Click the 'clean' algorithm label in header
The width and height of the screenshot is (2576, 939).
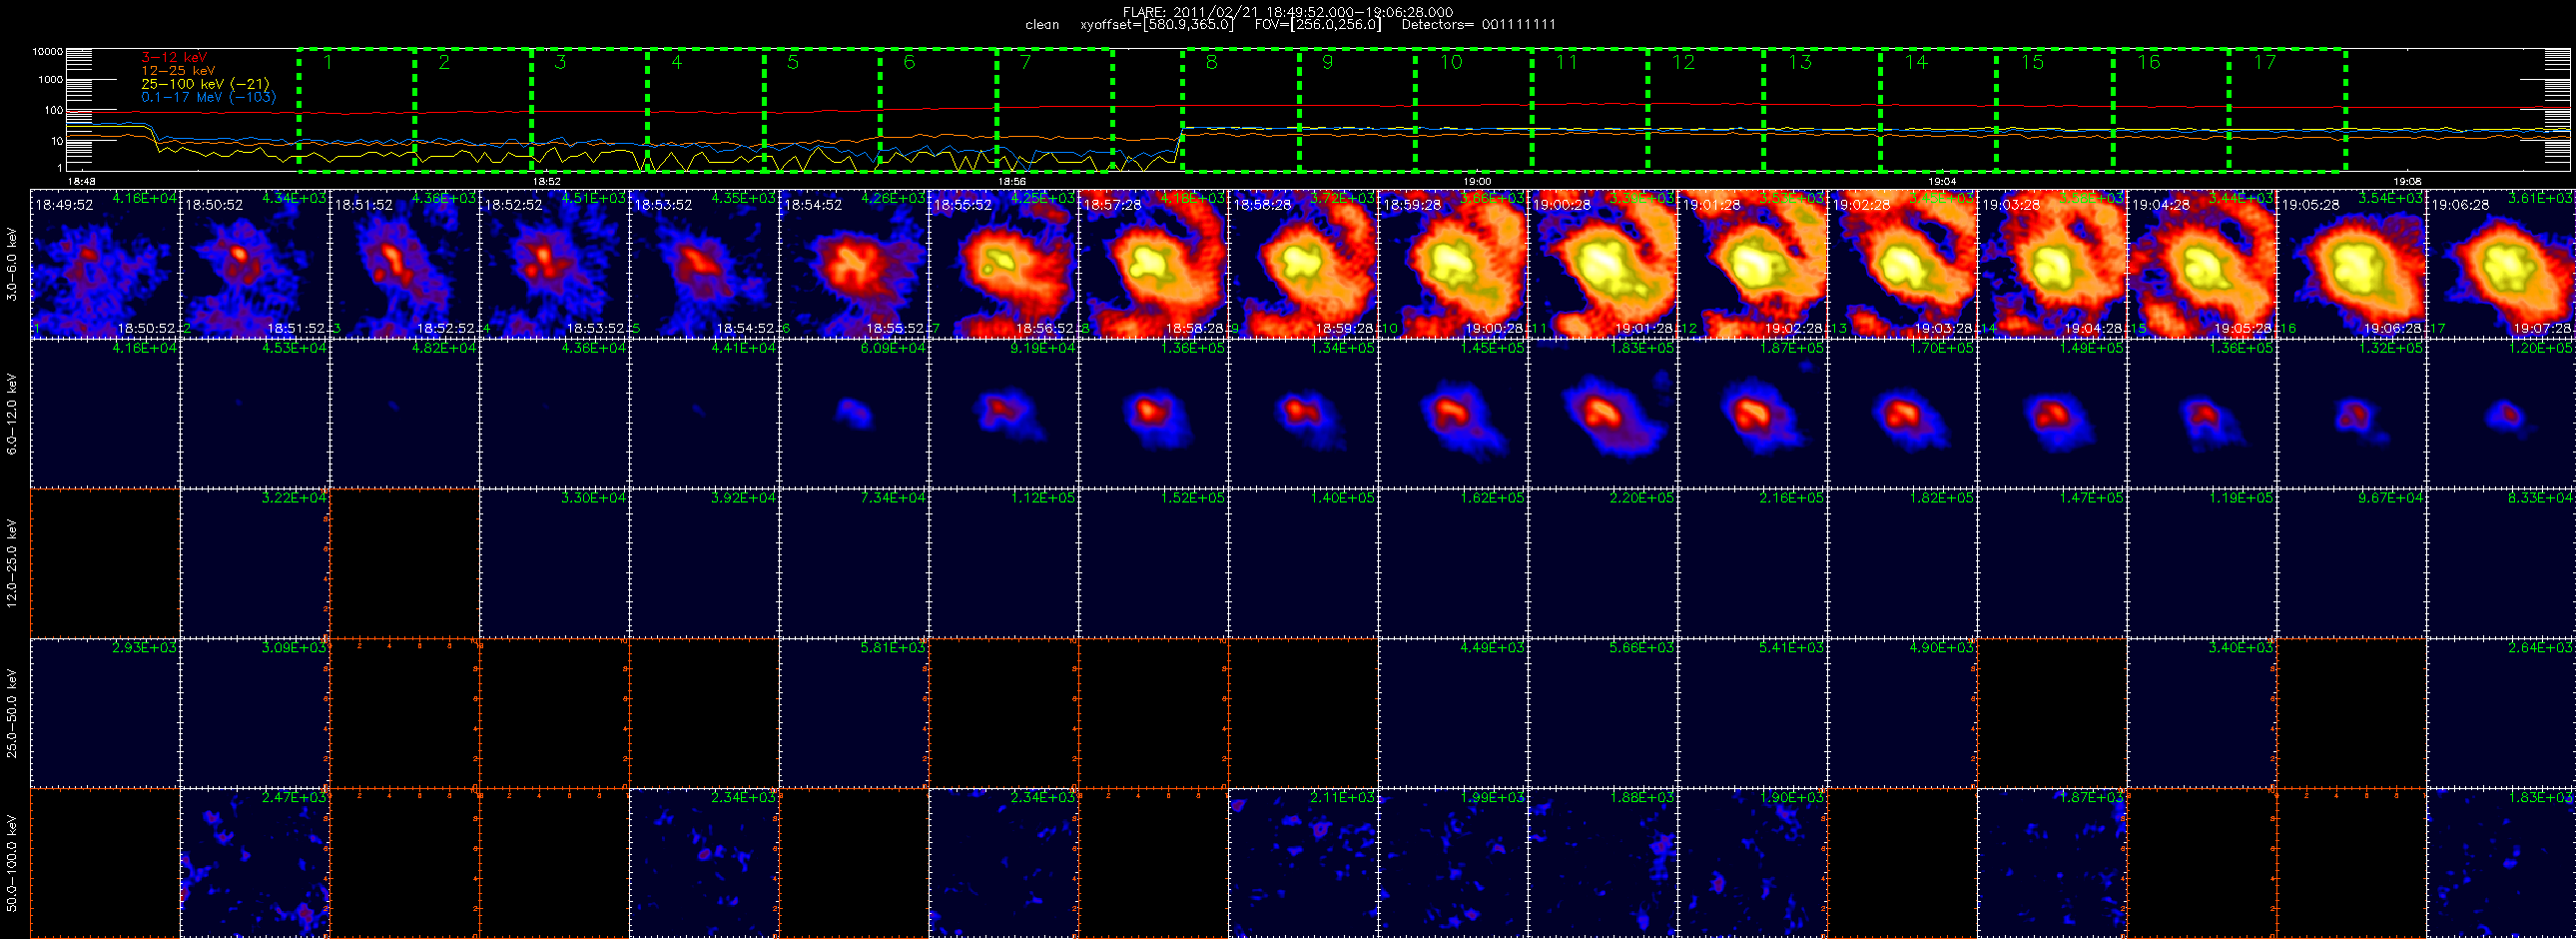tap(1042, 25)
